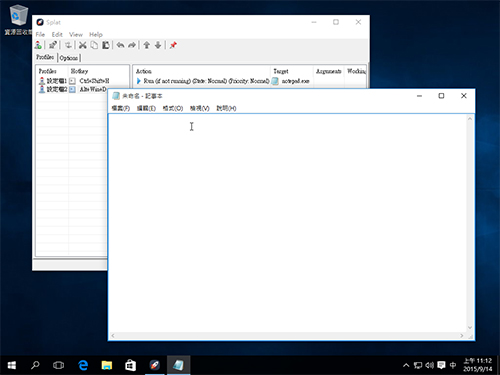Select the 設定檔1 profile row

point(53,81)
